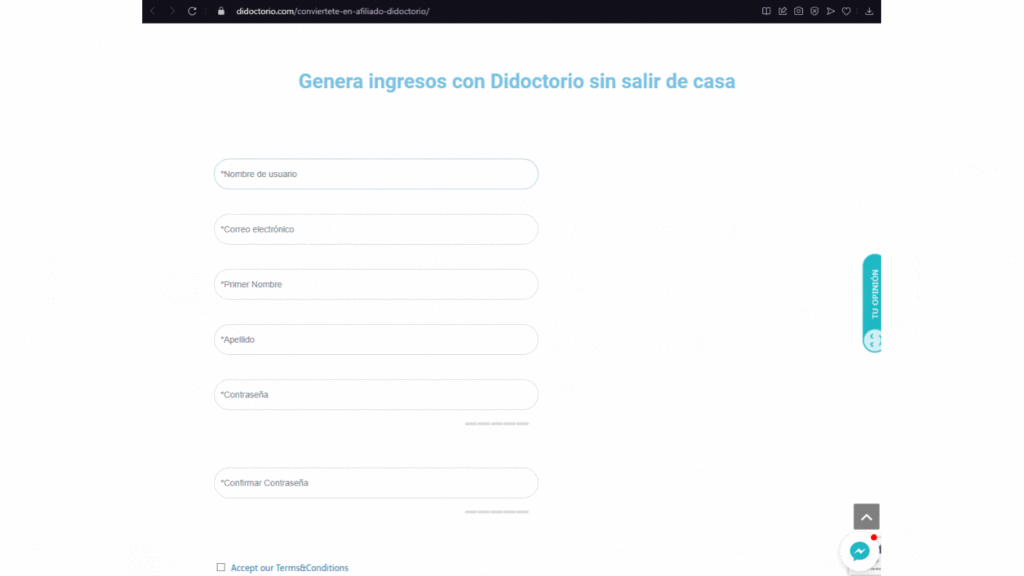The height and width of the screenshot is (576, 1024).
Task: Focus the Correo electrónico field
Action: pyautogui.click(x=376, y=229)
